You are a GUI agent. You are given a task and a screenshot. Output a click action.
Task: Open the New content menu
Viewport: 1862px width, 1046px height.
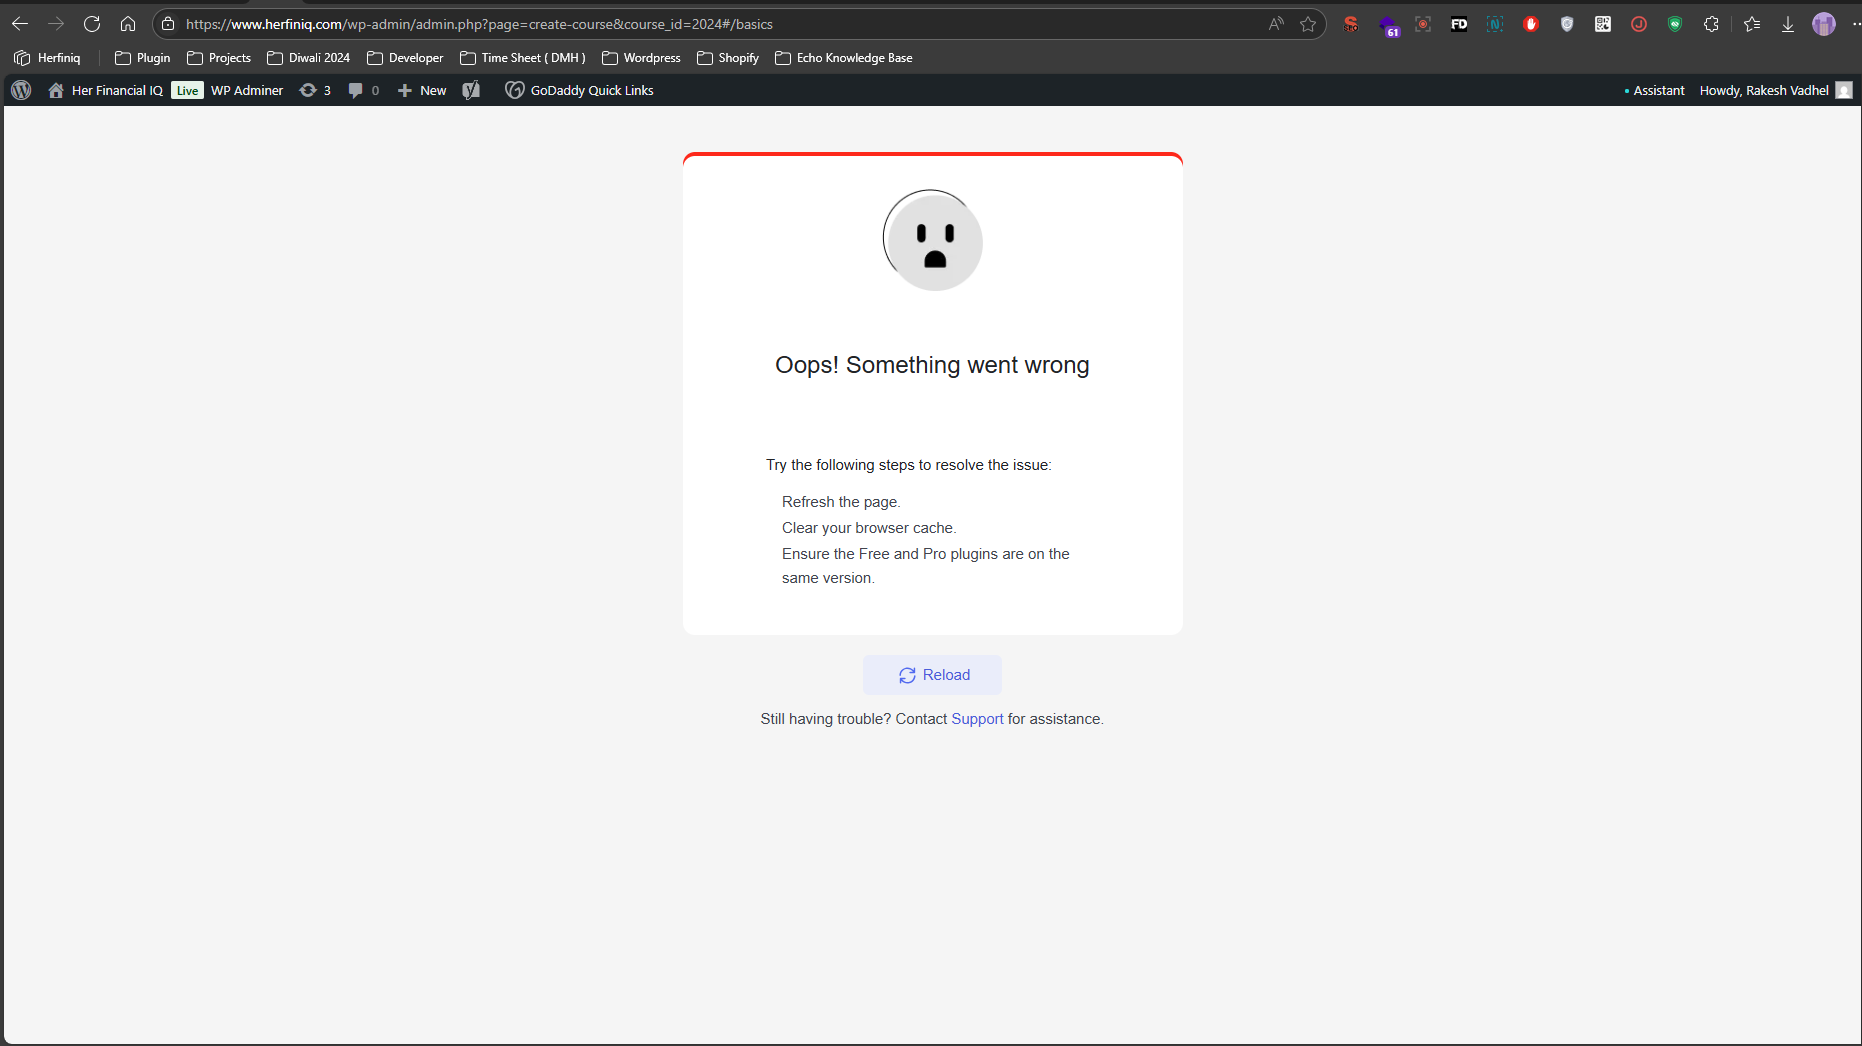click(x=422, y=90)
